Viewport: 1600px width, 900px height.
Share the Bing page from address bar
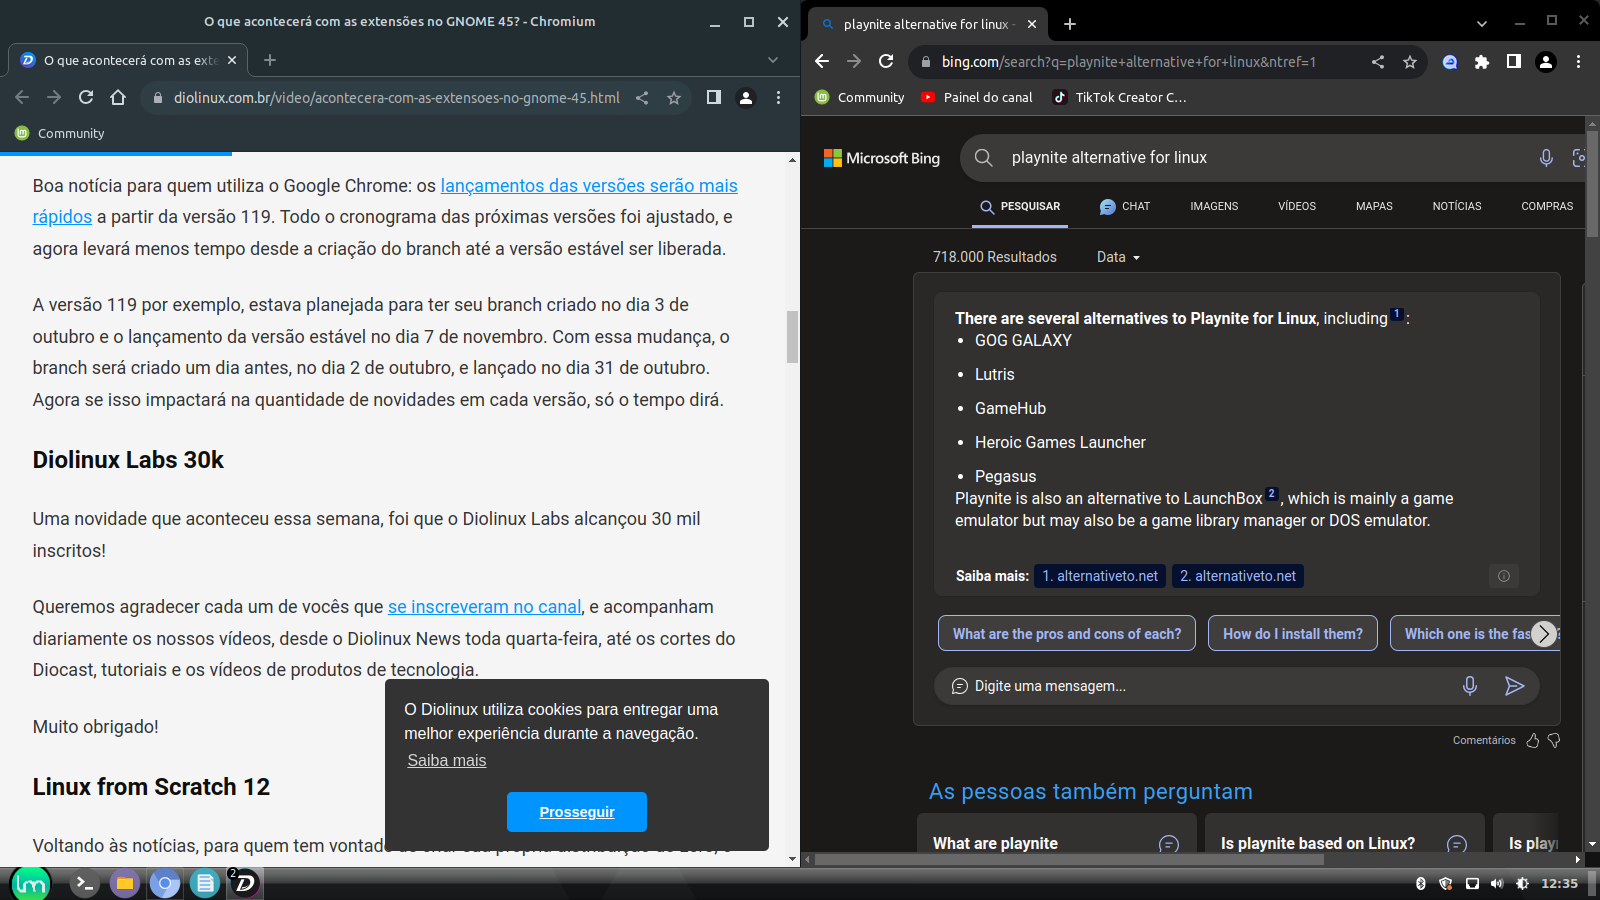point(1378,62)
